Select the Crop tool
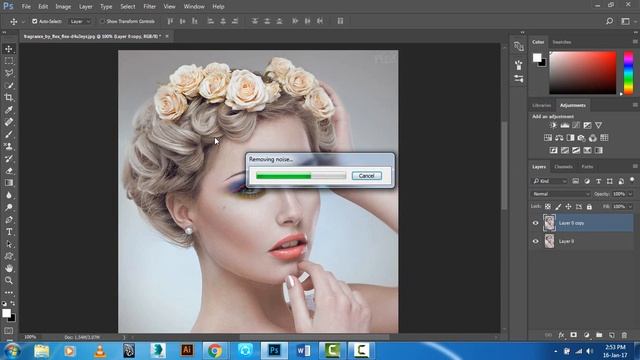 9,98
